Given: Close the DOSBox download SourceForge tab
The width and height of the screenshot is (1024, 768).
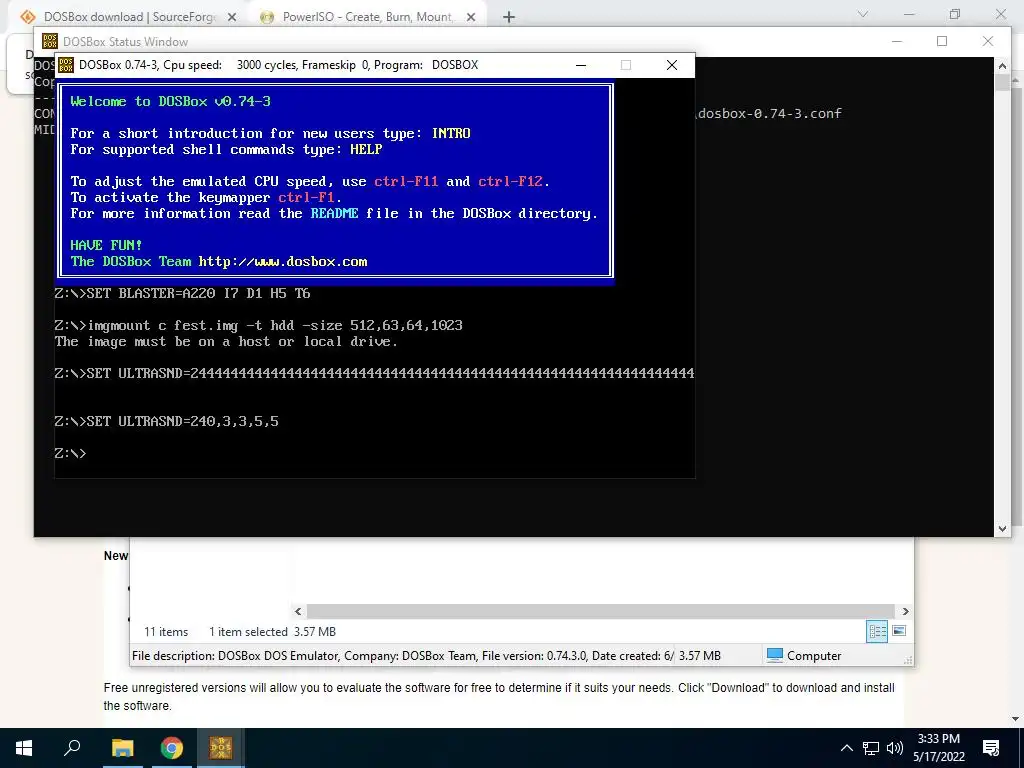Looking at the screenshot, I should 232,18.
